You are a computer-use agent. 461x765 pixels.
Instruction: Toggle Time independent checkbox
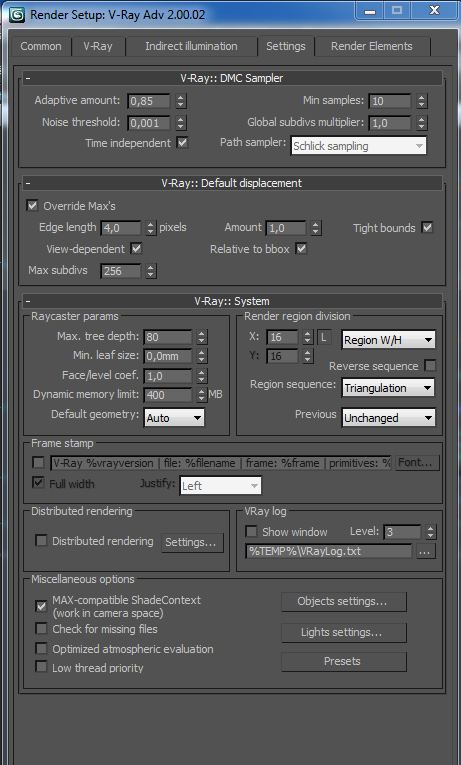[x=183, y=143]
